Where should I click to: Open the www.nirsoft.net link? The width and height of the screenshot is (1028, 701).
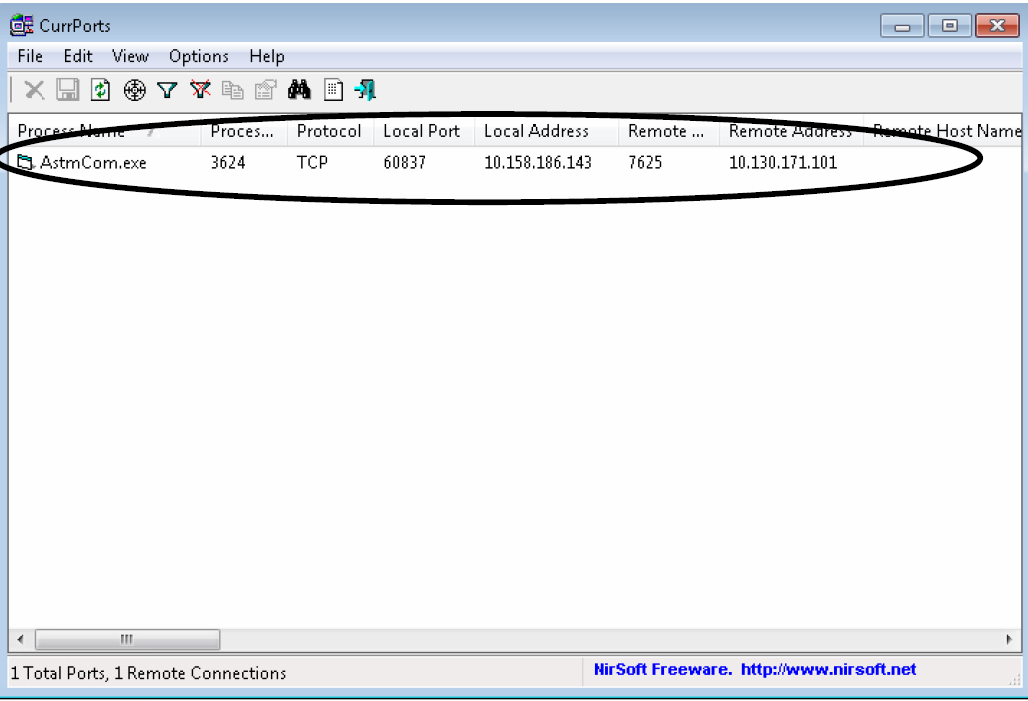[x=828, y=670]
